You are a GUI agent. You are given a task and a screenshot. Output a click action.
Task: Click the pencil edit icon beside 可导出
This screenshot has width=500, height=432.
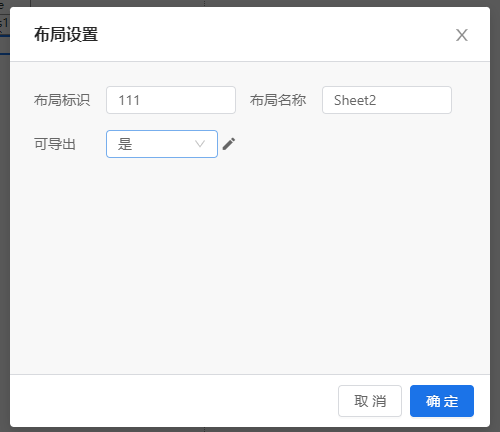click(x=229, y=144)
